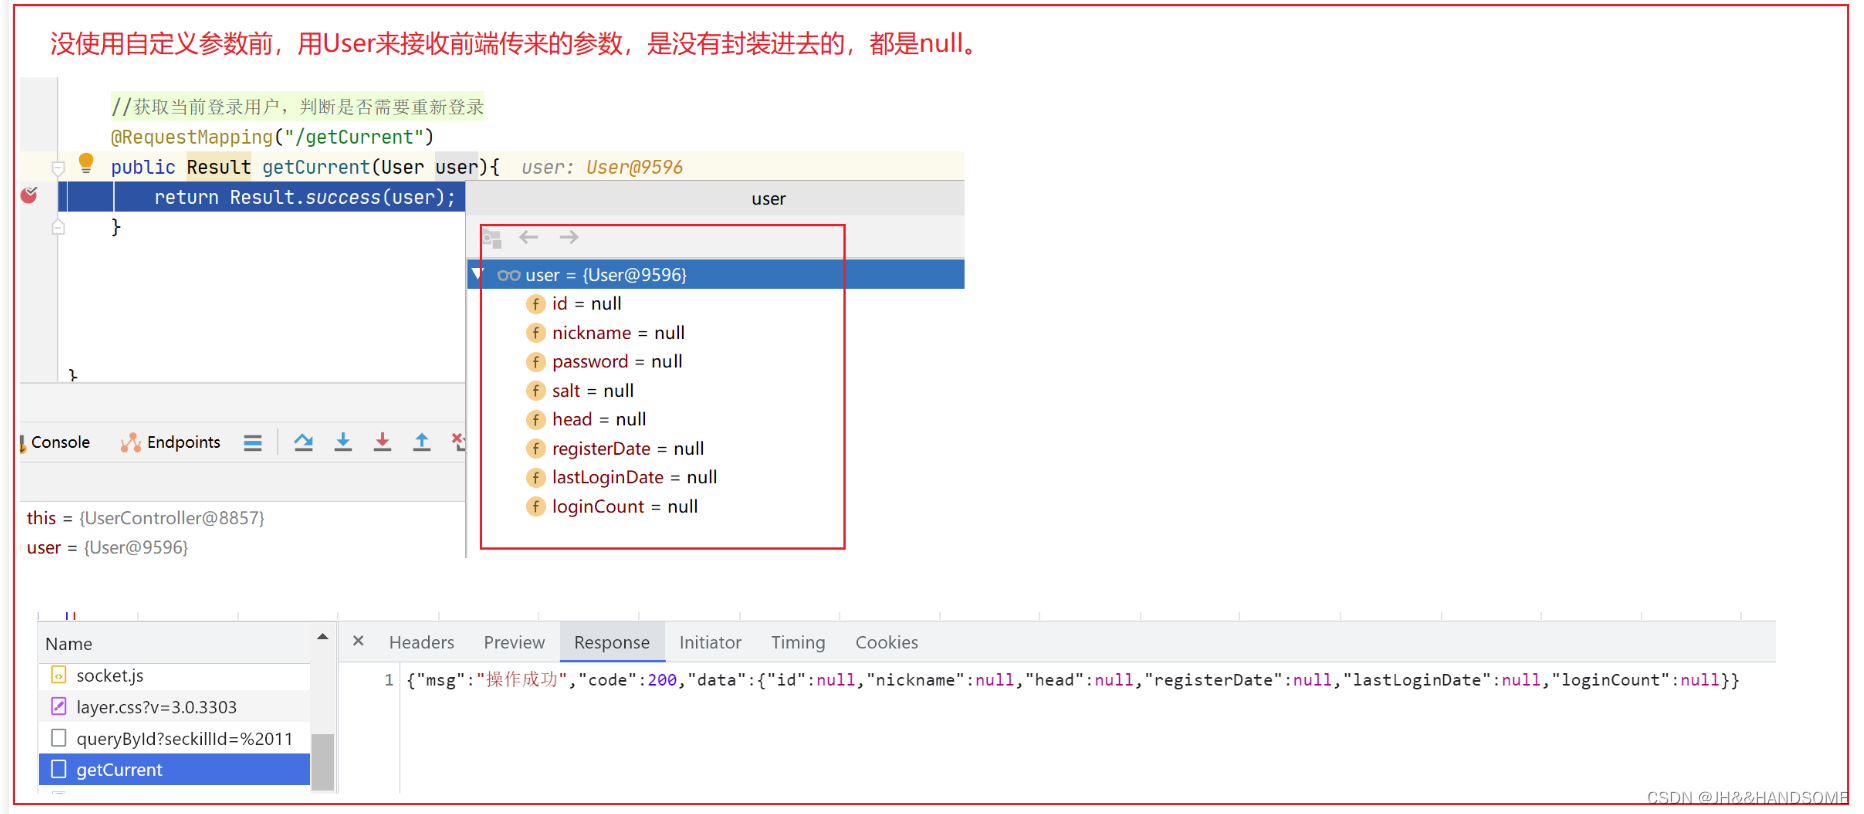Screen dimensions: 1864x814
Task: Switch to the Initiator tab
Action: click(710, 642)
